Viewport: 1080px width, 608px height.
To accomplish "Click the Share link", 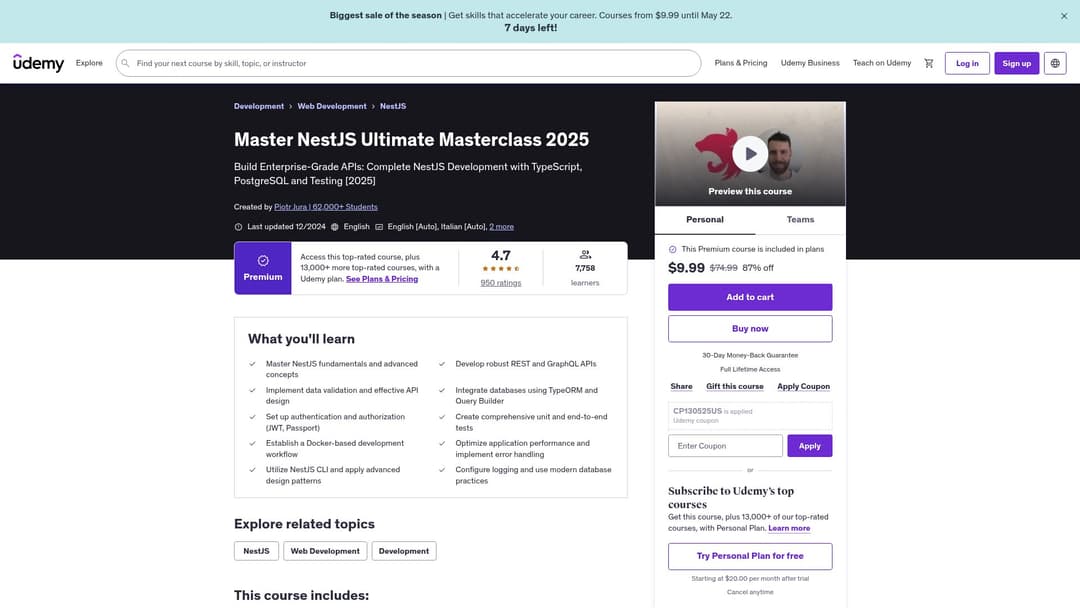I will (x=681, y=387).
